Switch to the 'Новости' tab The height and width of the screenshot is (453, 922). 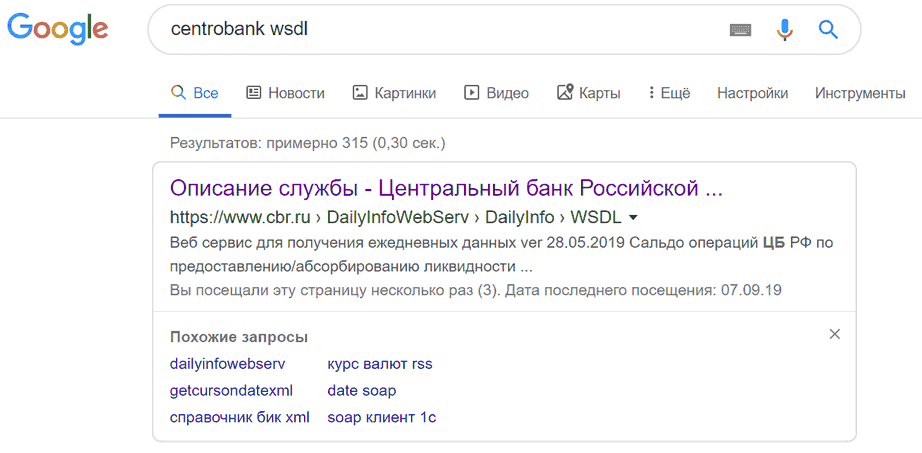point(285,93)
